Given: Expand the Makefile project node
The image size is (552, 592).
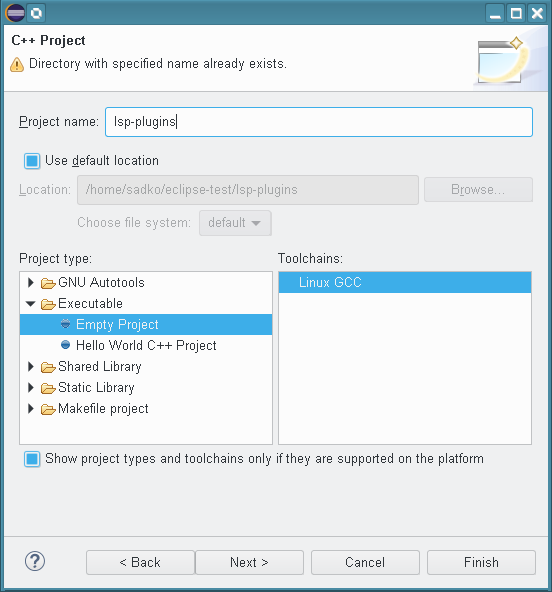Looking at the screenshot, I should [x=31, y=409].
